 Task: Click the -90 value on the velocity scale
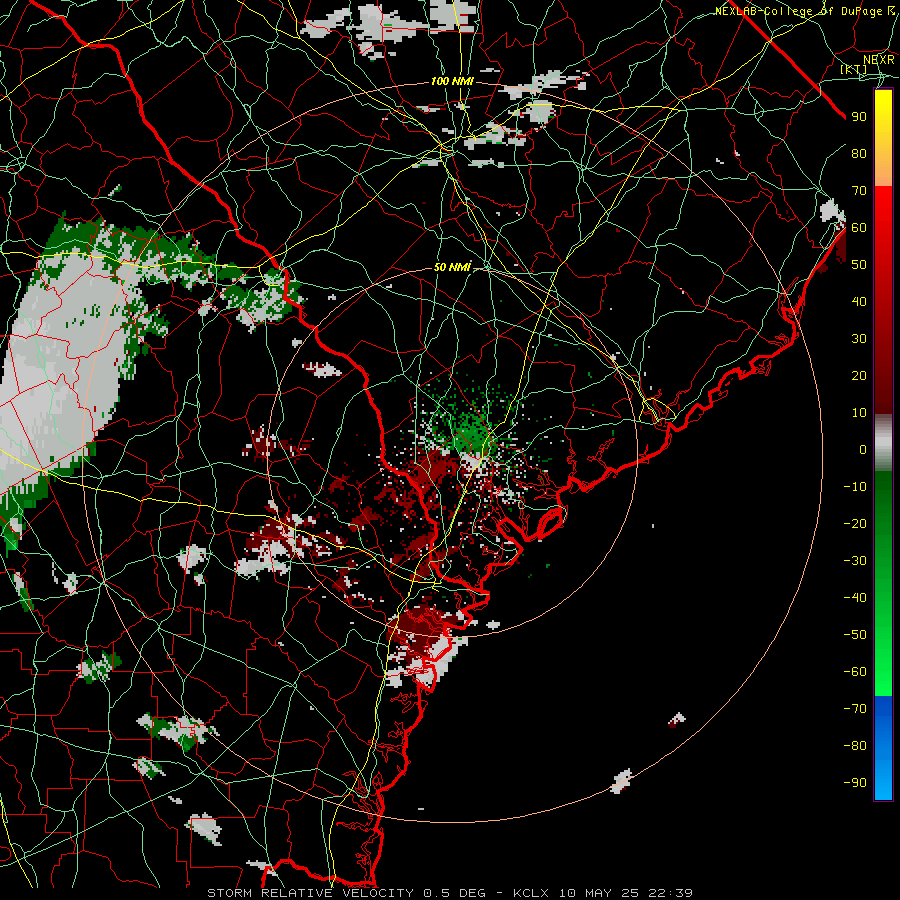click(x=855, y=783)
